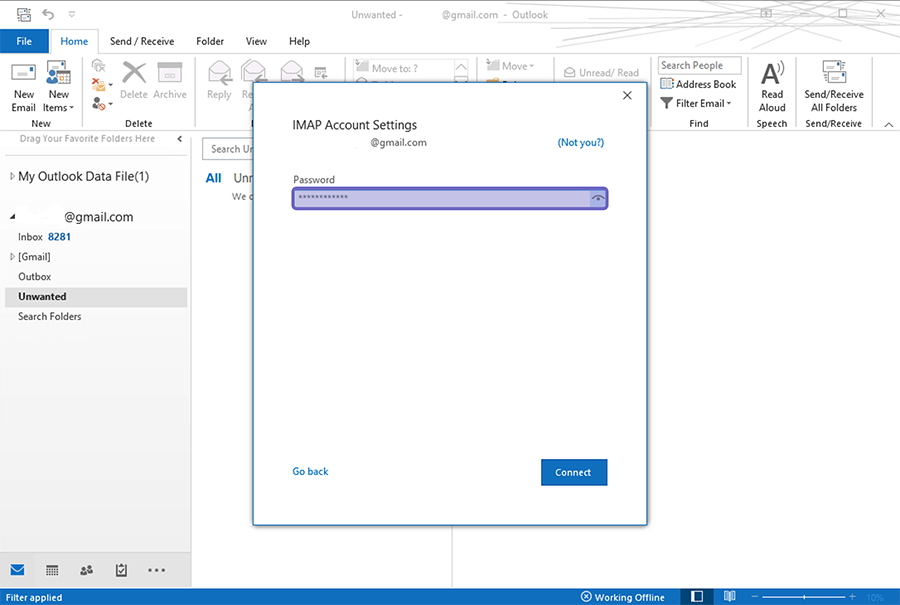Click the All filter in message list
Image resolution: width=900 pixels, height=605 pixels.
click(214, 178)
